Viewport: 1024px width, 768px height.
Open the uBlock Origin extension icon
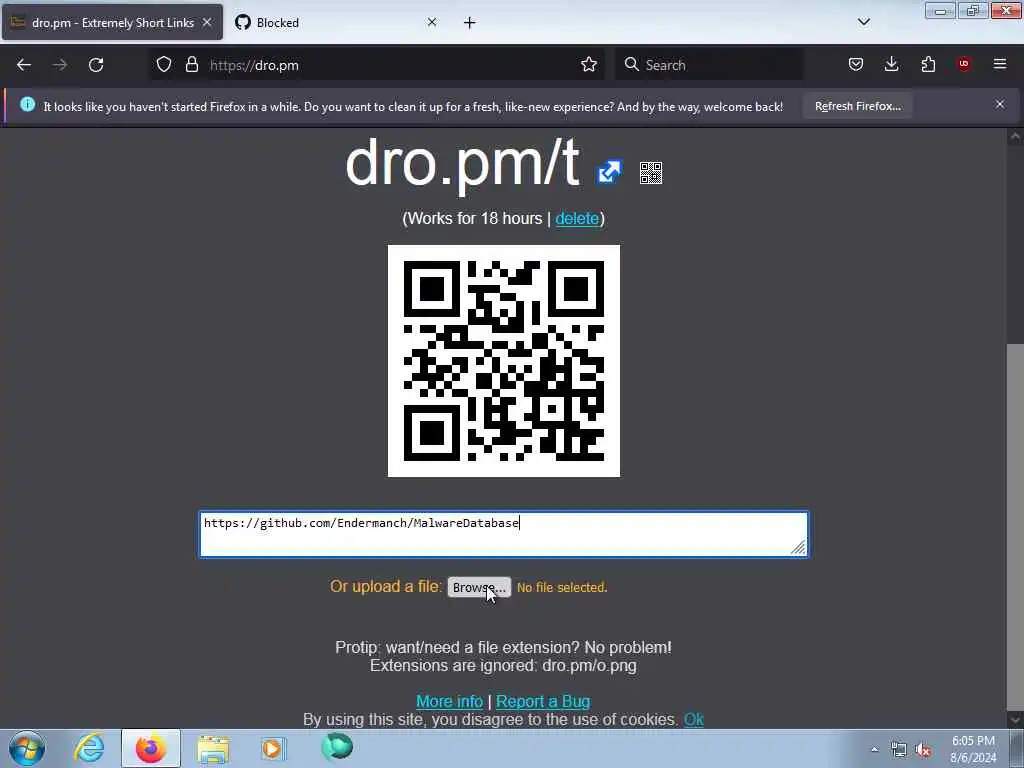[x=963, y=64]
